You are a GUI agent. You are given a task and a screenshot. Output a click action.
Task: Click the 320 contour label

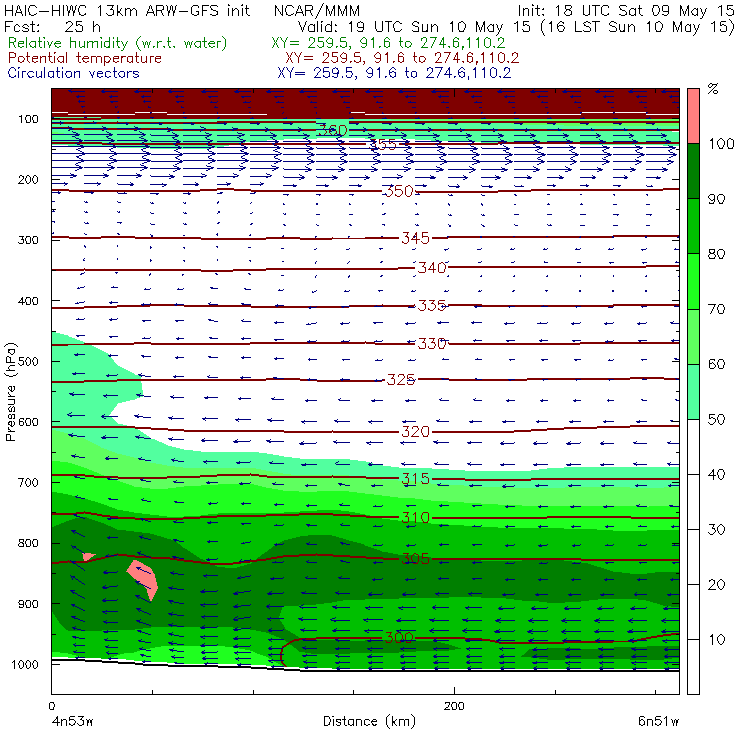point(415,431)
